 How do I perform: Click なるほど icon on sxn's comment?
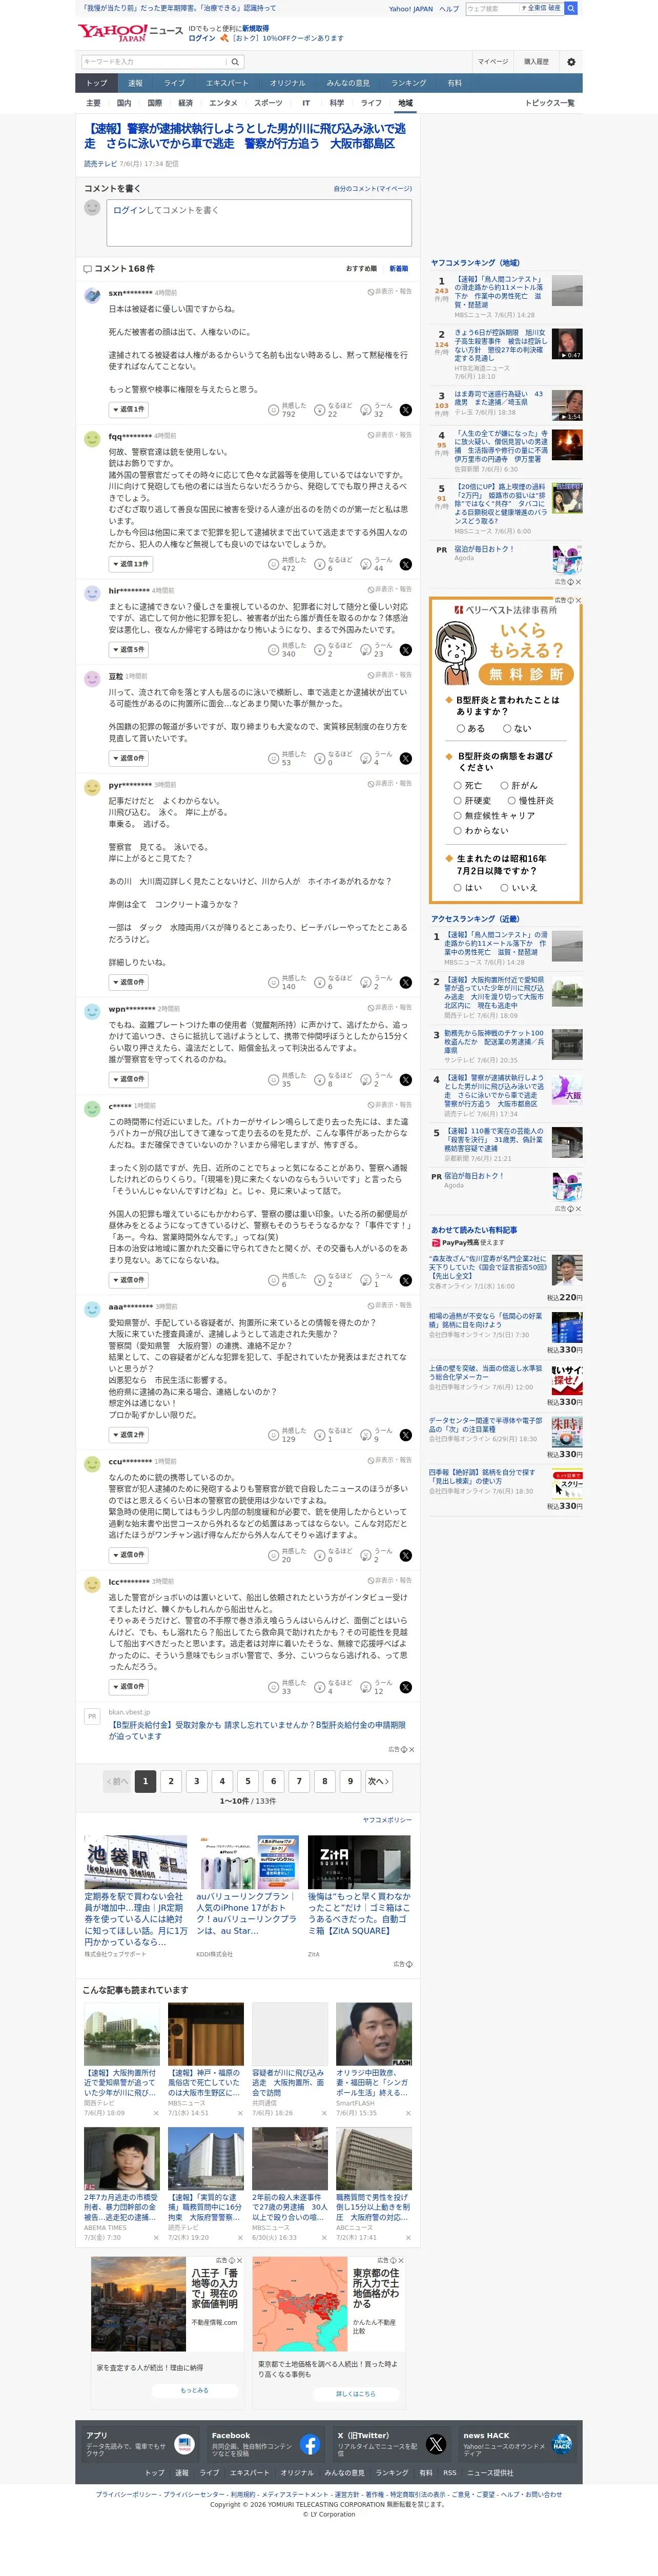point(320,410)
